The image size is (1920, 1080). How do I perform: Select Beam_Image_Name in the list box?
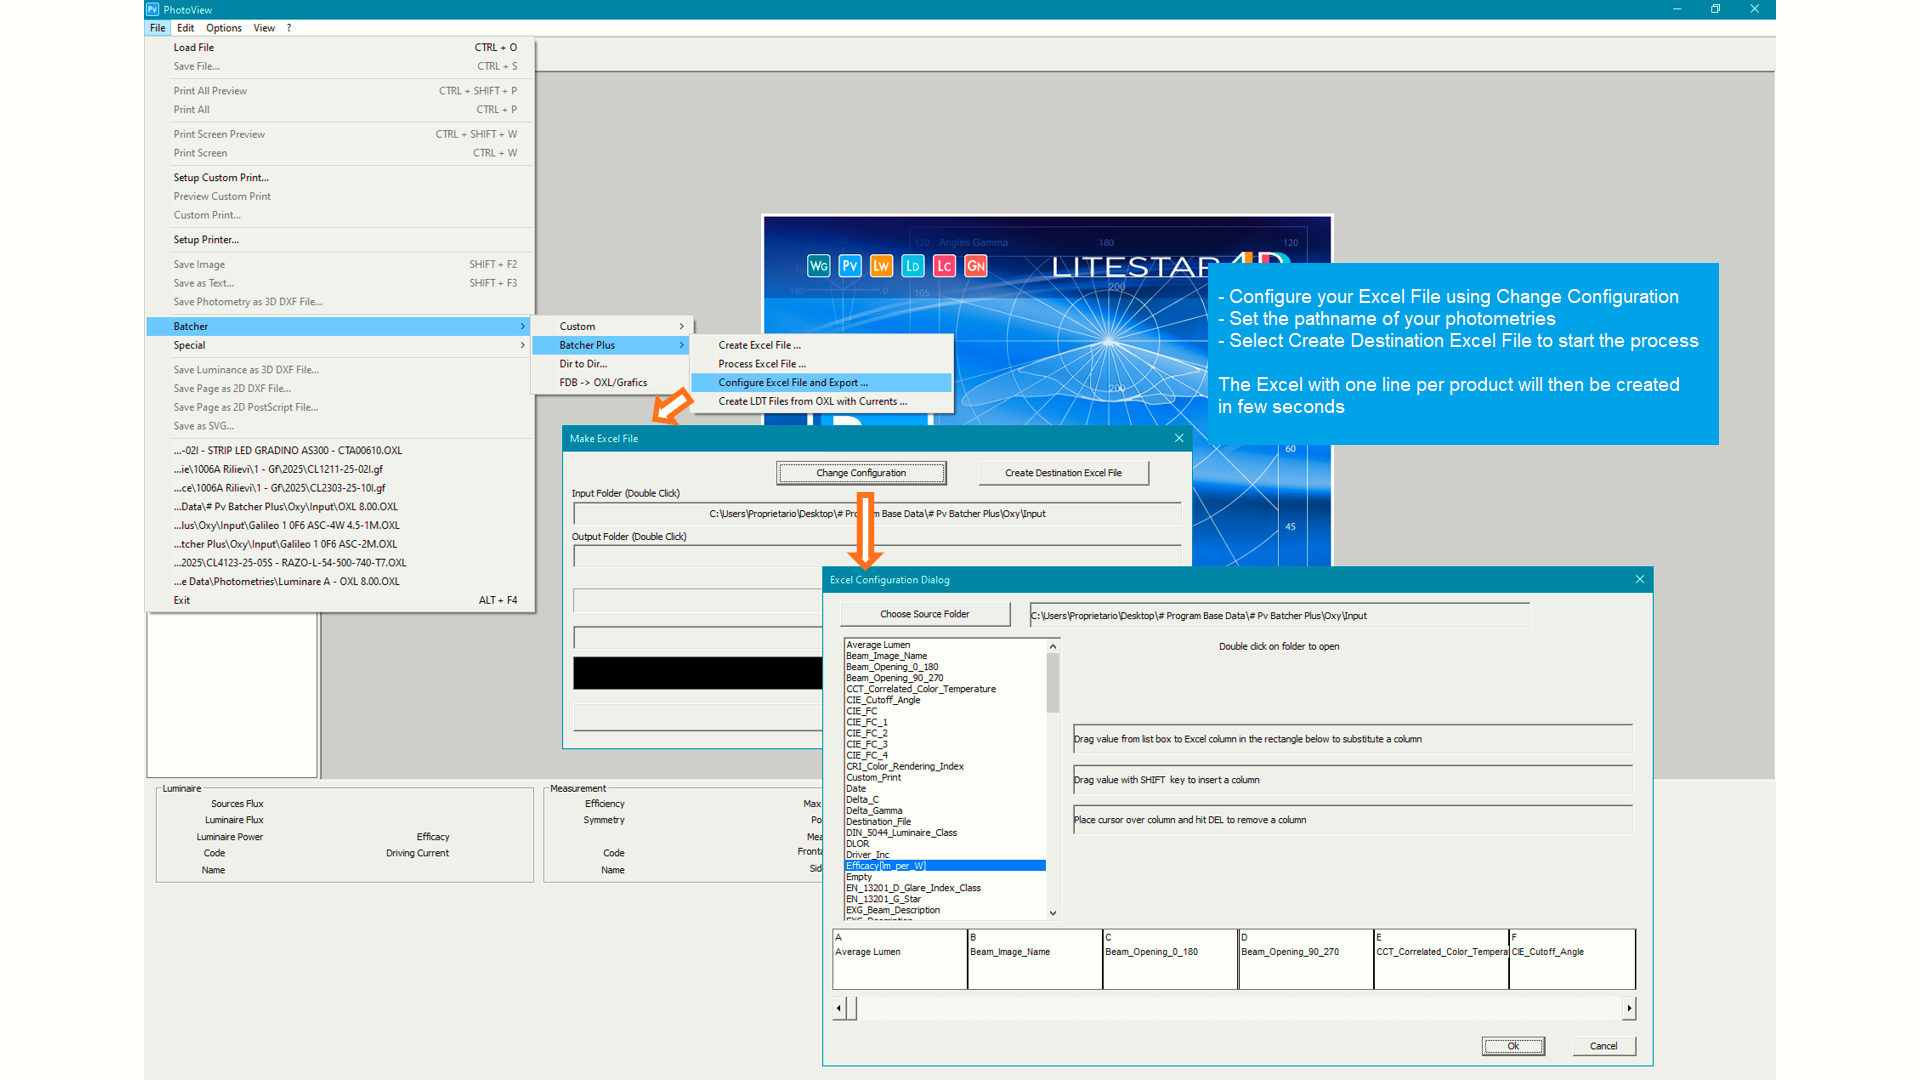945,656
